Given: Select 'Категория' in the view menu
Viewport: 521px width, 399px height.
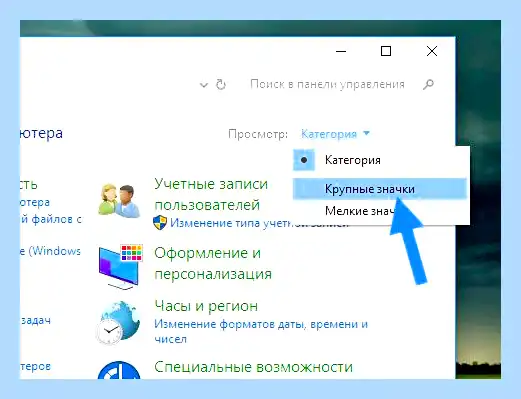Looking at the screenshot, I should point(380,160).
